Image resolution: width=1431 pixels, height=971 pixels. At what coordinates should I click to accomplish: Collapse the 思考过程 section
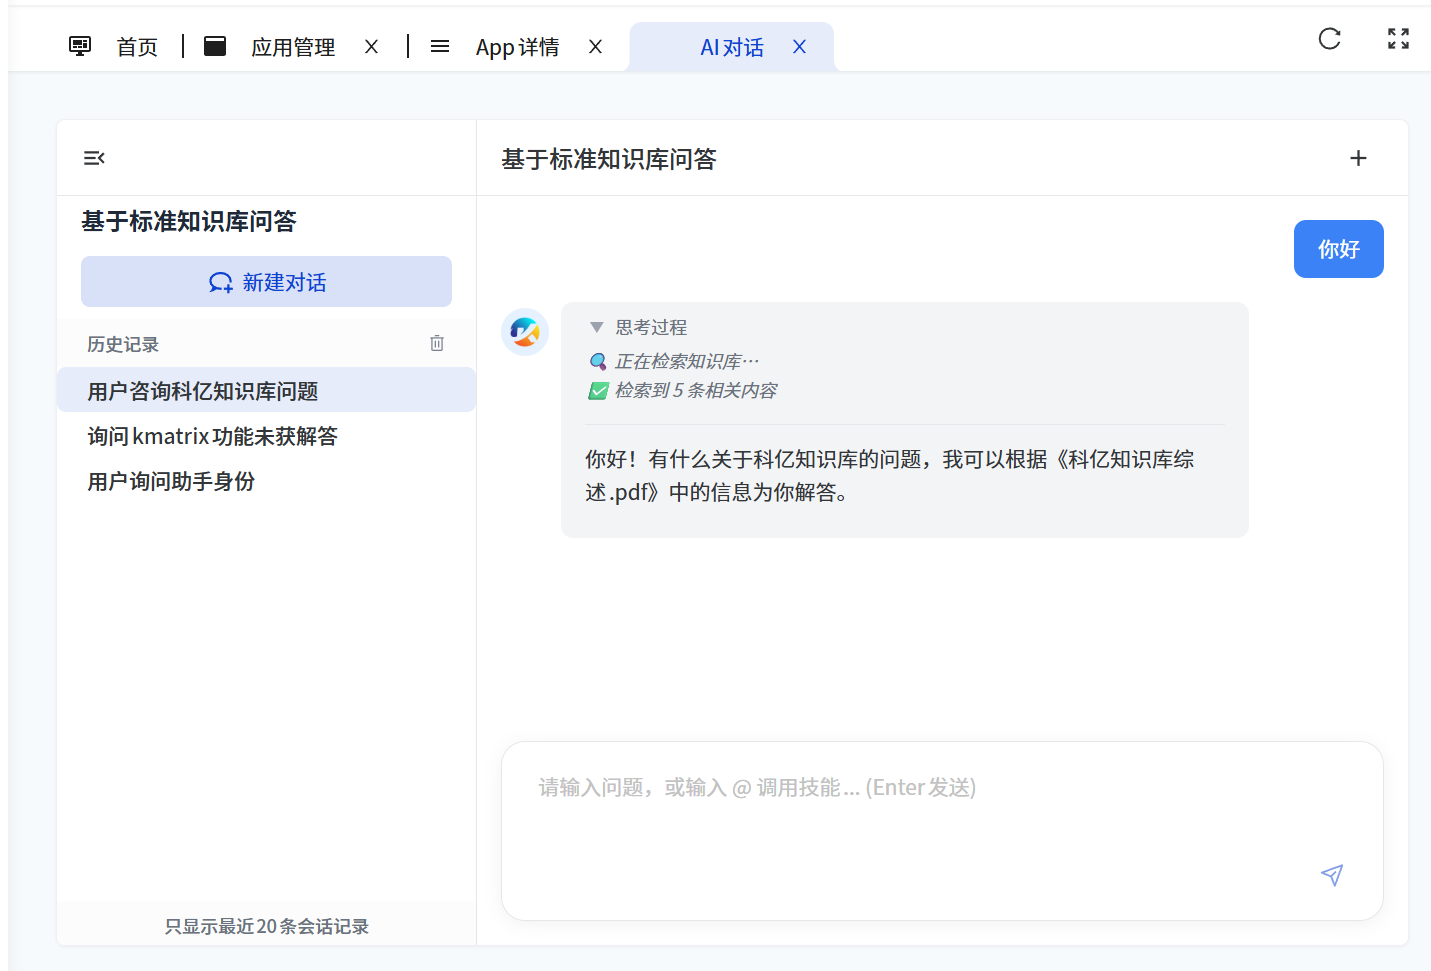pos(597,327)
